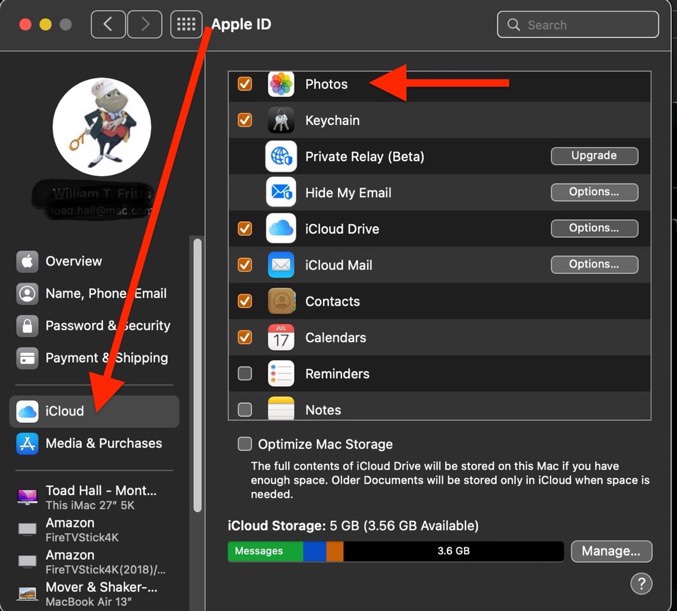The image size is (677, 611).
Task: Enable Optimize Mac Storage checkbox
Action: (x=245, y=443)
